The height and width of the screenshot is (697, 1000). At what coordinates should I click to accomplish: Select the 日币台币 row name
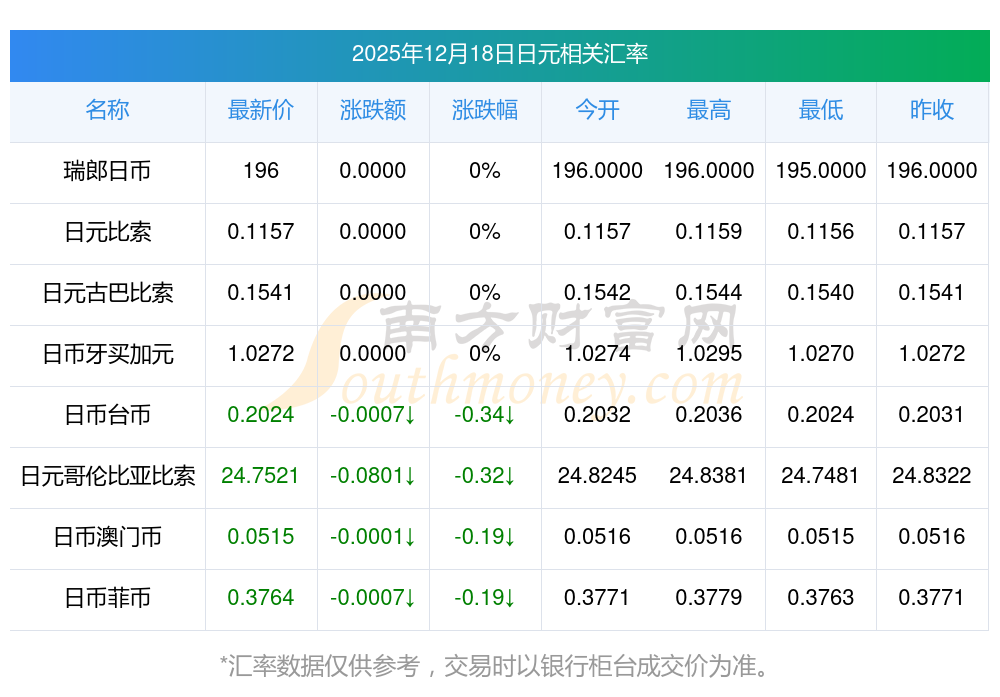pyautogui.click(x=107, y=415)
